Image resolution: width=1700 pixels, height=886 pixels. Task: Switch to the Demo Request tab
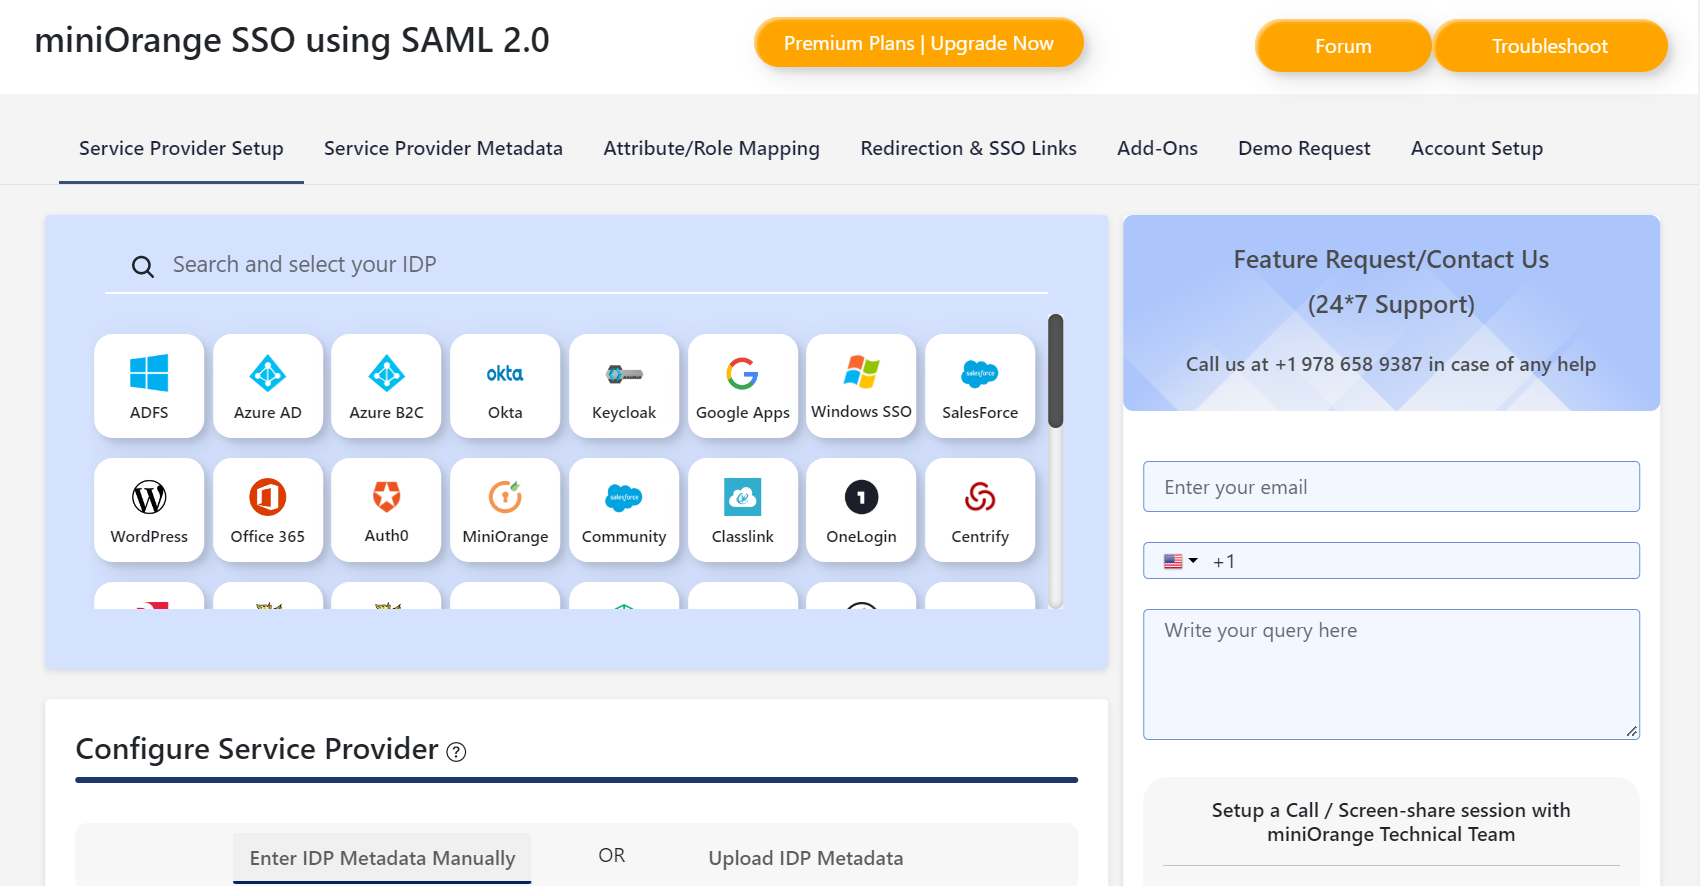click(x=1304, y=148)
